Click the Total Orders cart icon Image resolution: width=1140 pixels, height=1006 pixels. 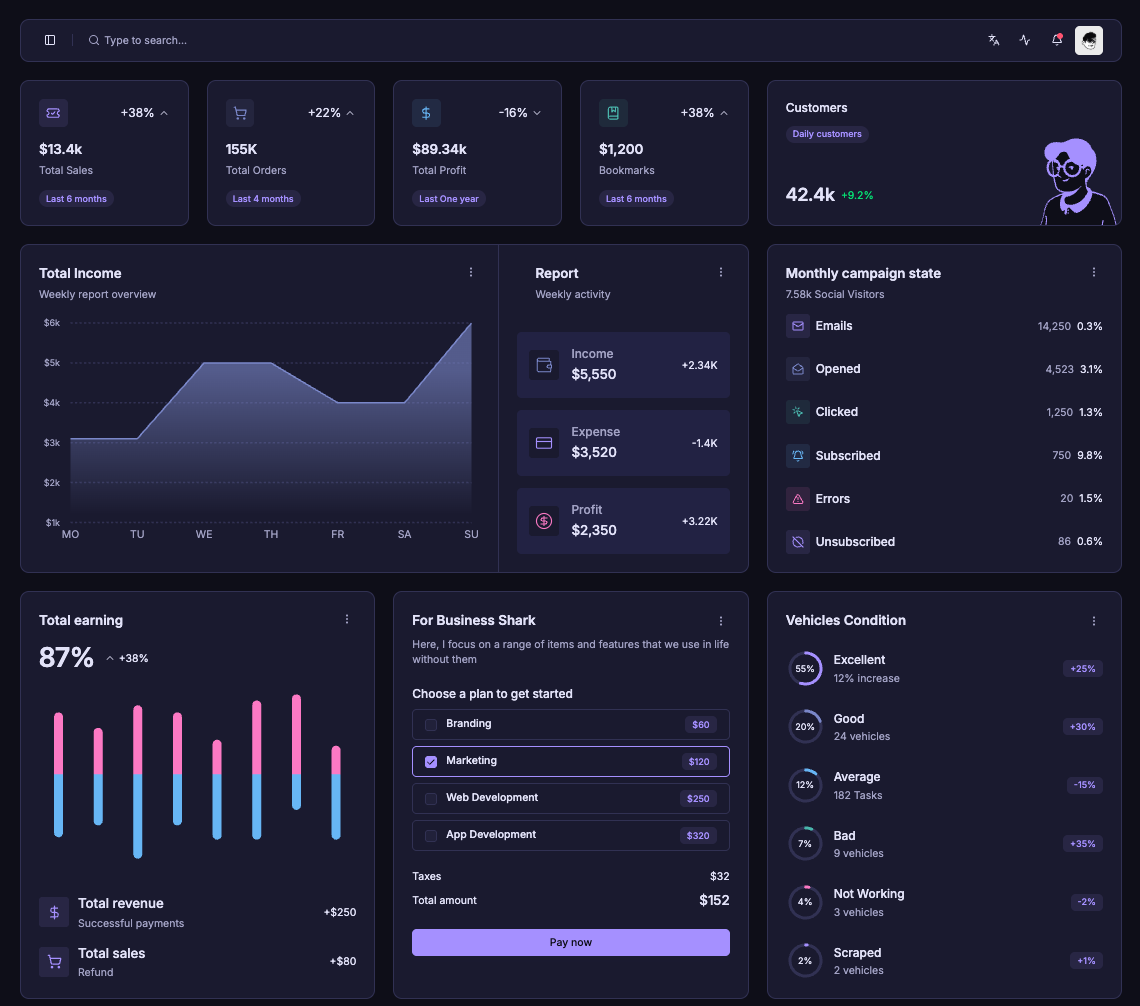point(240,113)
